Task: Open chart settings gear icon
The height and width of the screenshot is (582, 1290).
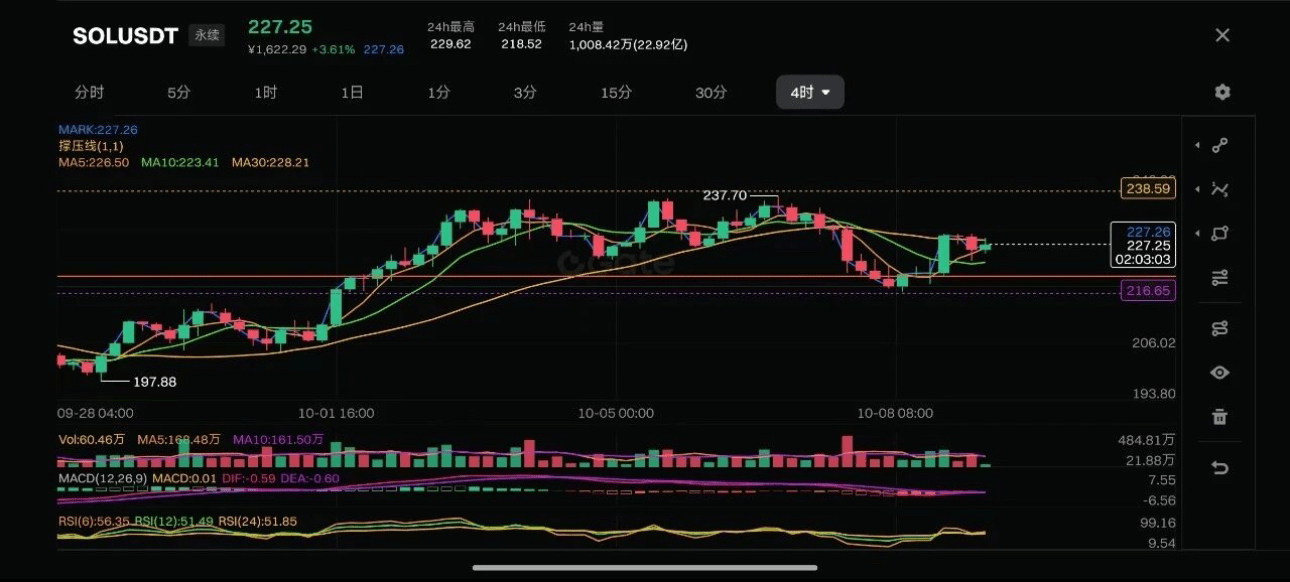Action: click(x=1222, y=92)
